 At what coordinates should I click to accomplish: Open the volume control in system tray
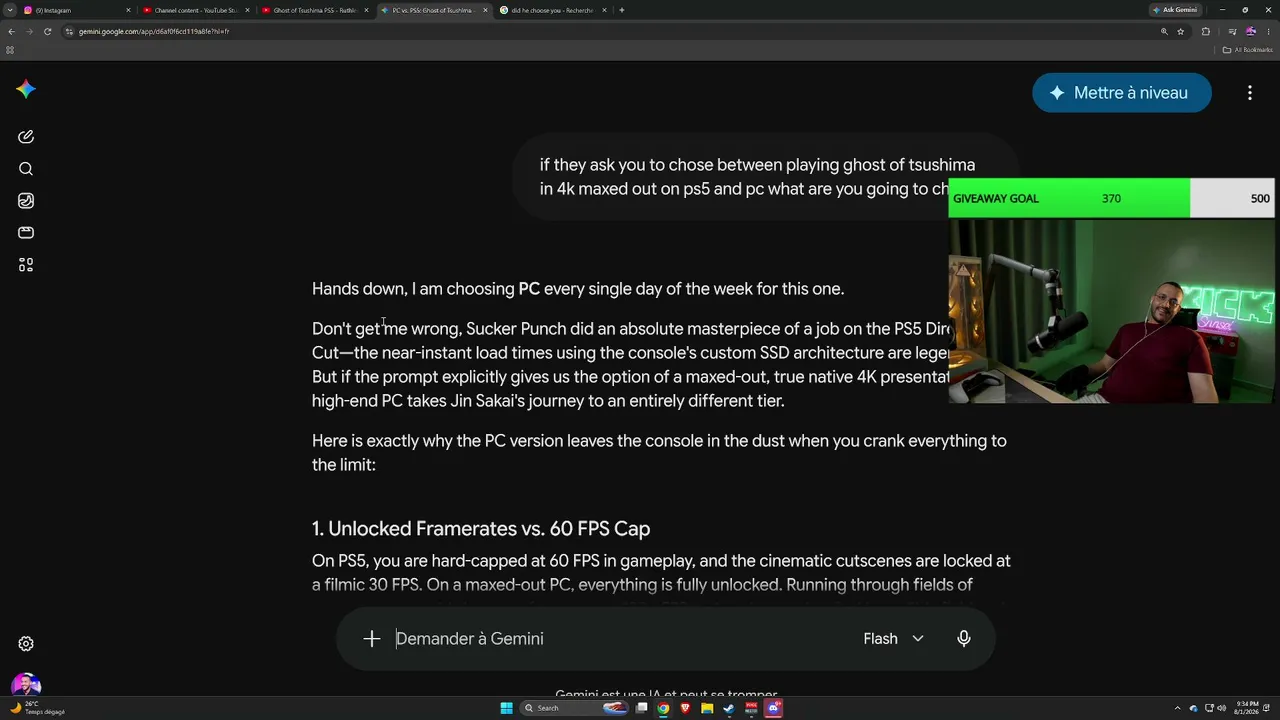[1222, 708]
